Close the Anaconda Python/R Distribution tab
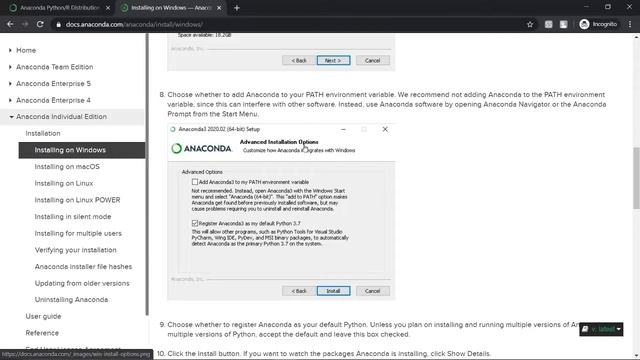640x360 pixels. [108, 8]
